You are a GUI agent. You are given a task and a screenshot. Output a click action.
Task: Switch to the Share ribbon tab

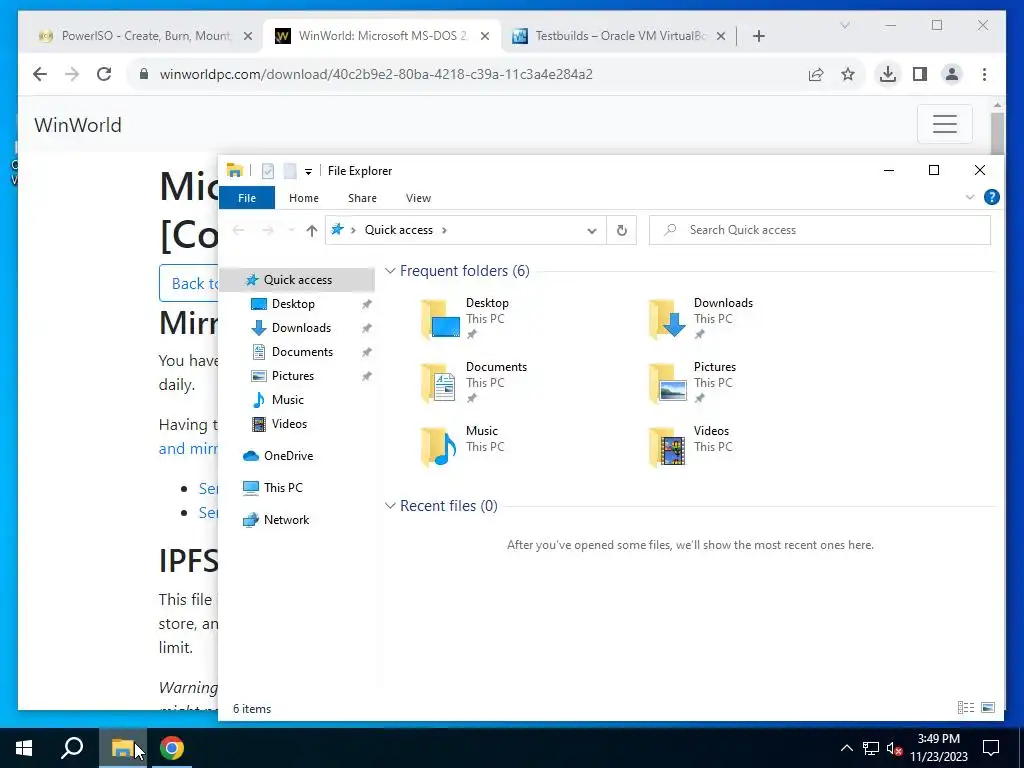pyautogui.click(x=362, y=198)
